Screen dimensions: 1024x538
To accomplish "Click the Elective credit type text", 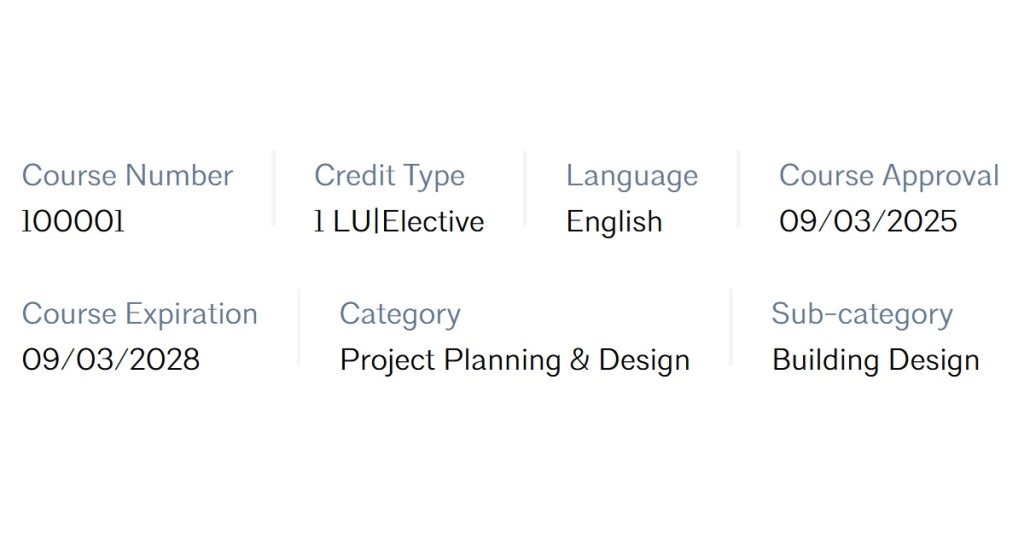I will pos(433,222).
